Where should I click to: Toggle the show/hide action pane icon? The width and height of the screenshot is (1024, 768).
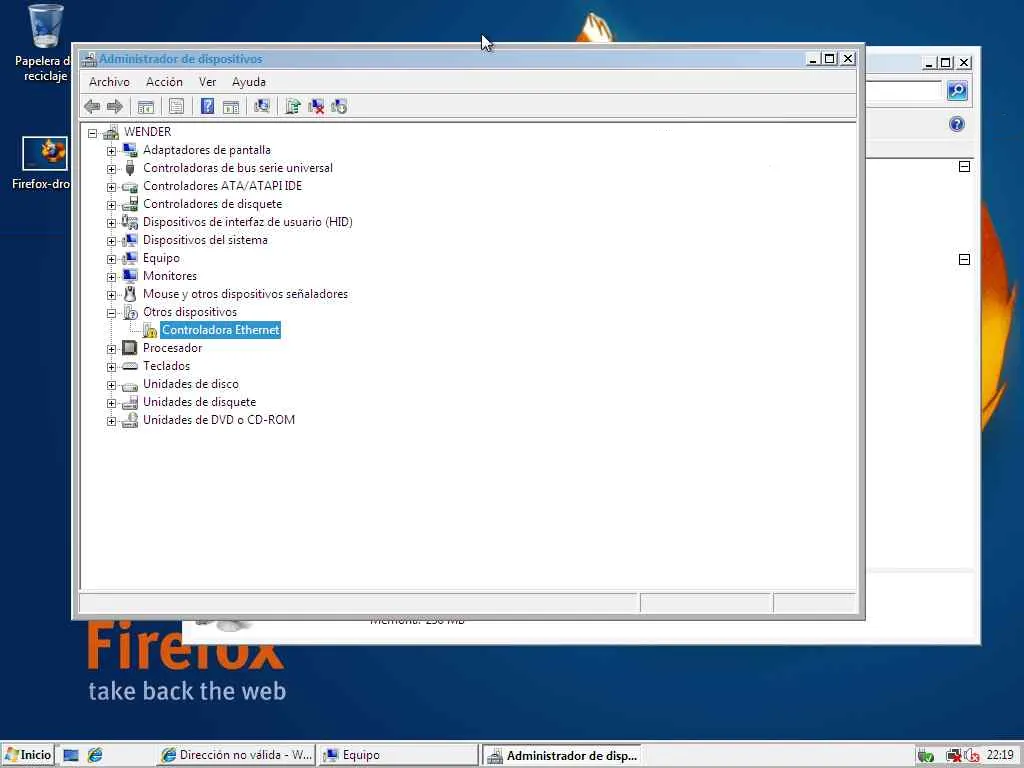pos(231,106)
